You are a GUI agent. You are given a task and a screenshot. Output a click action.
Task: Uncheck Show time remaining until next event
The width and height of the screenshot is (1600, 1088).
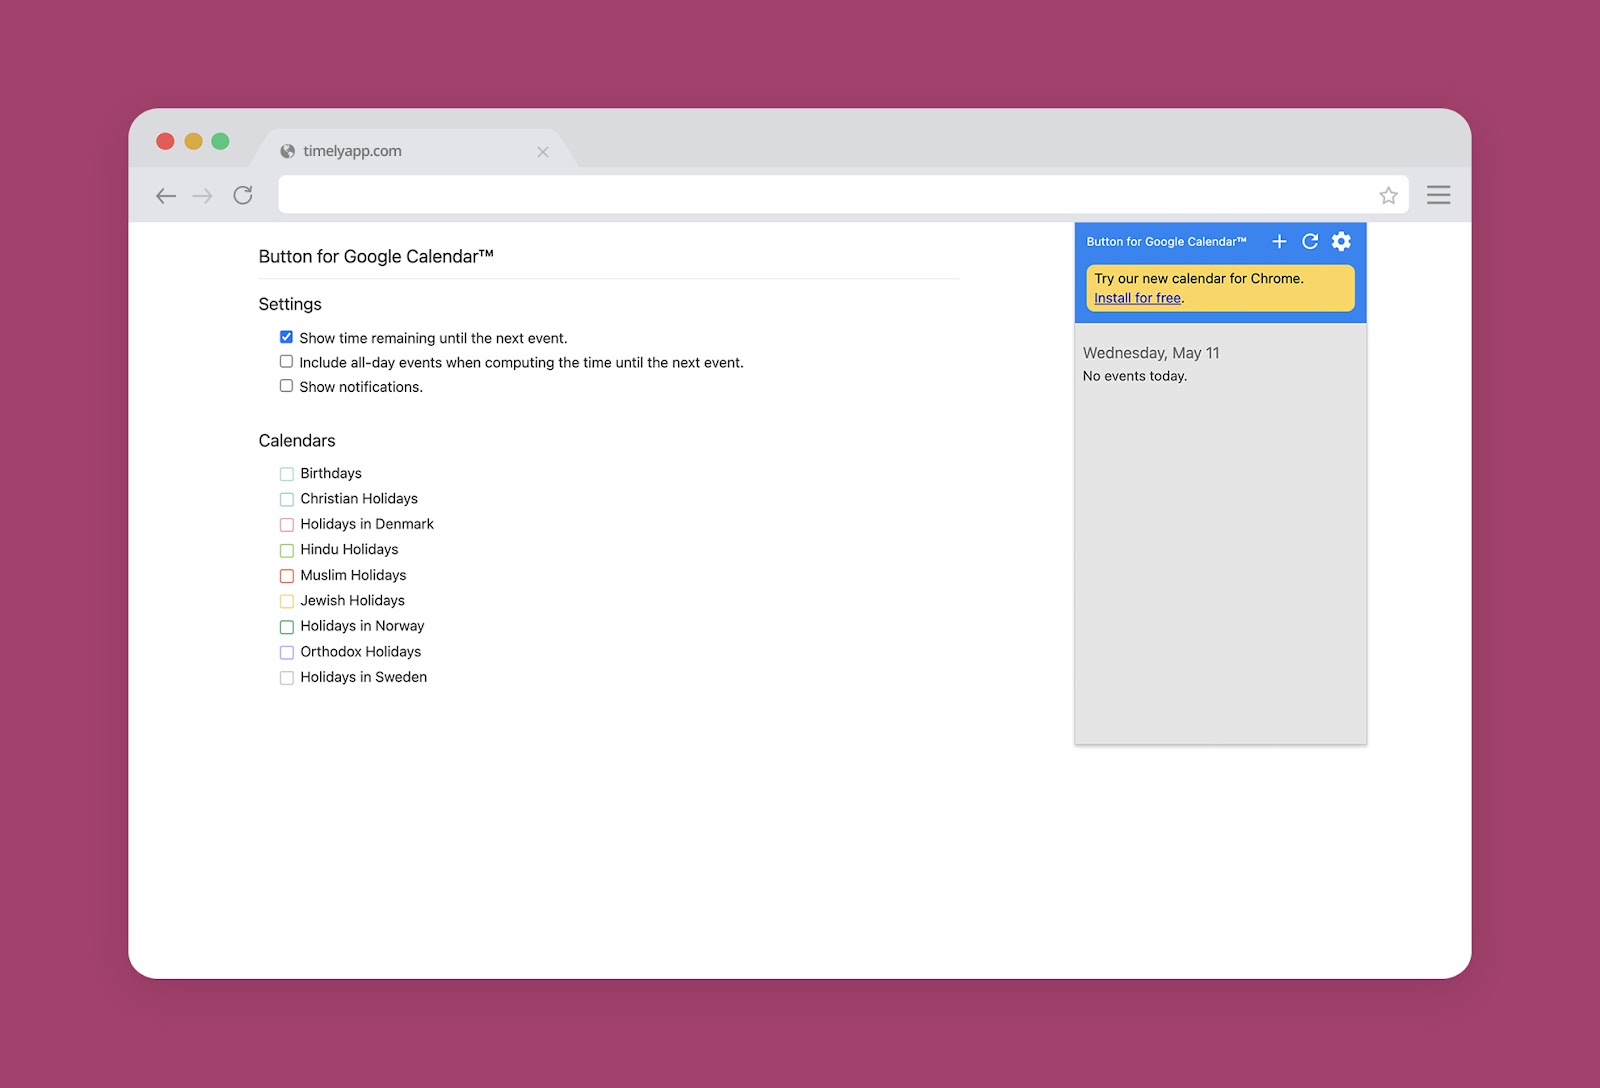tap(286, 337)
